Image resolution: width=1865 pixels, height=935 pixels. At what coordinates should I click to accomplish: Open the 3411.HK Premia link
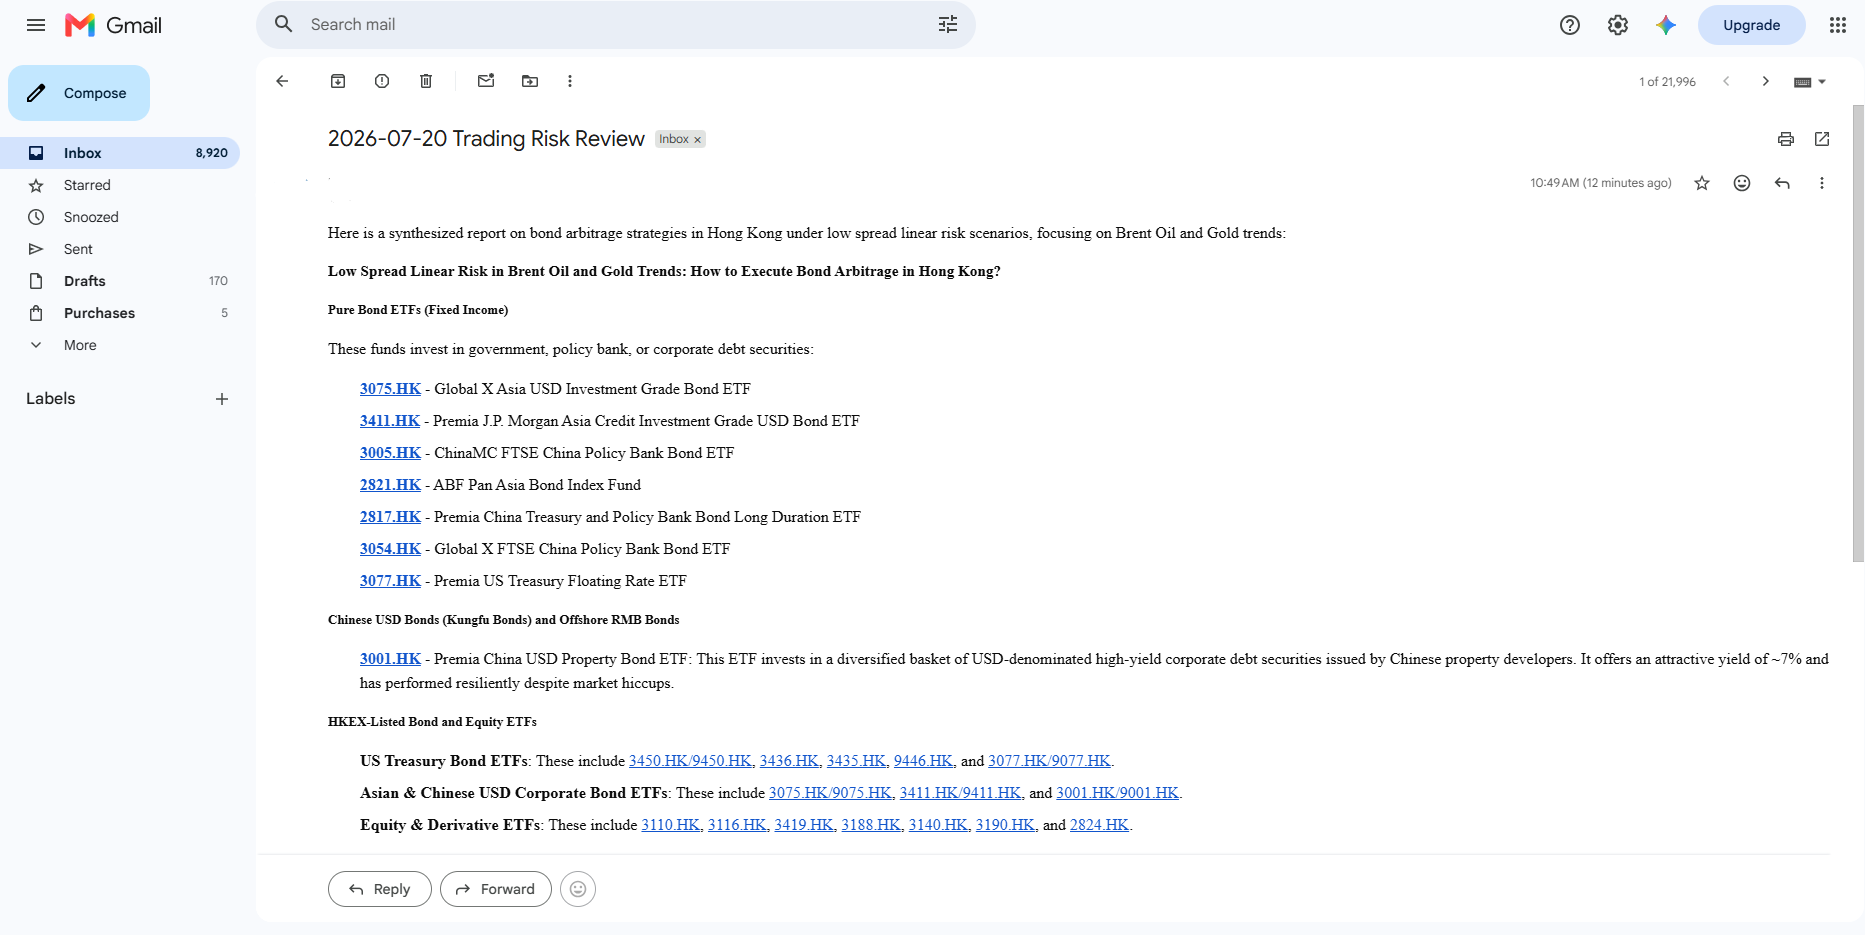[390, 421]
